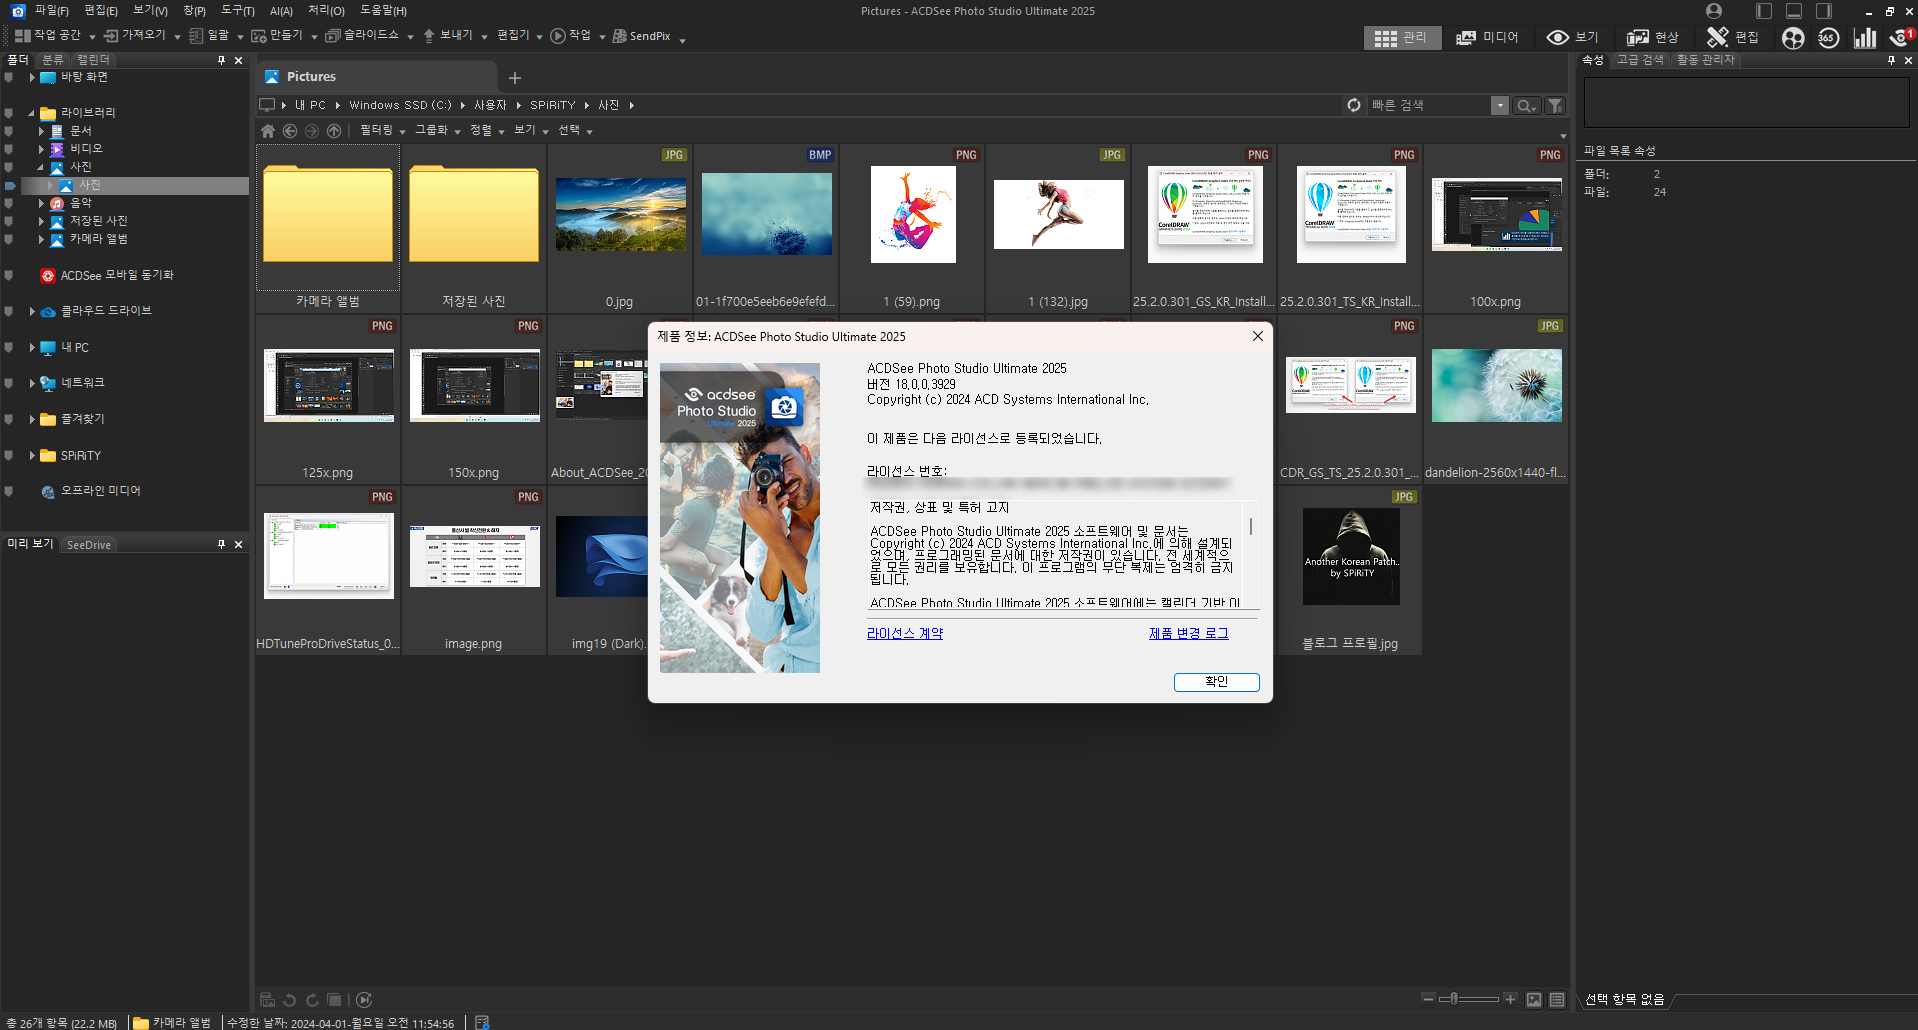Click the zoom-in plus icon beside thumbnail slider
Screen dimensions: 1918x1030
tap(1510, 999)
